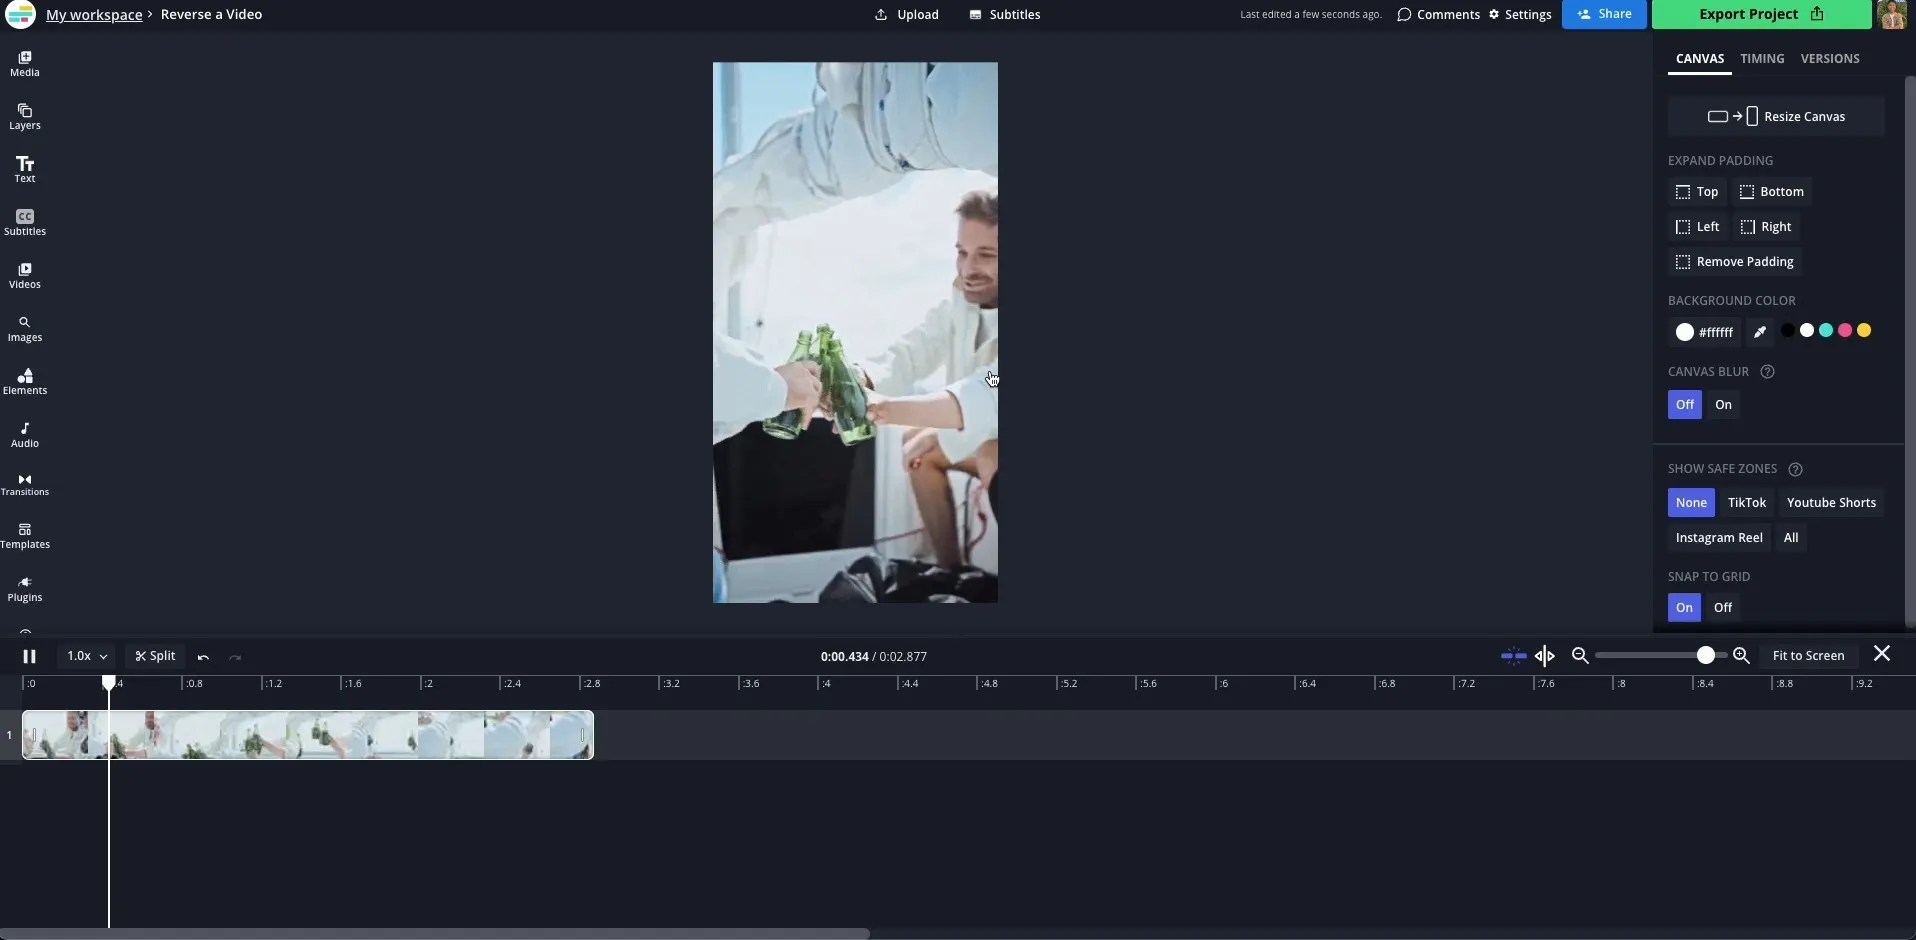
Task: Pause the video playback
Action: coord(28,656)
